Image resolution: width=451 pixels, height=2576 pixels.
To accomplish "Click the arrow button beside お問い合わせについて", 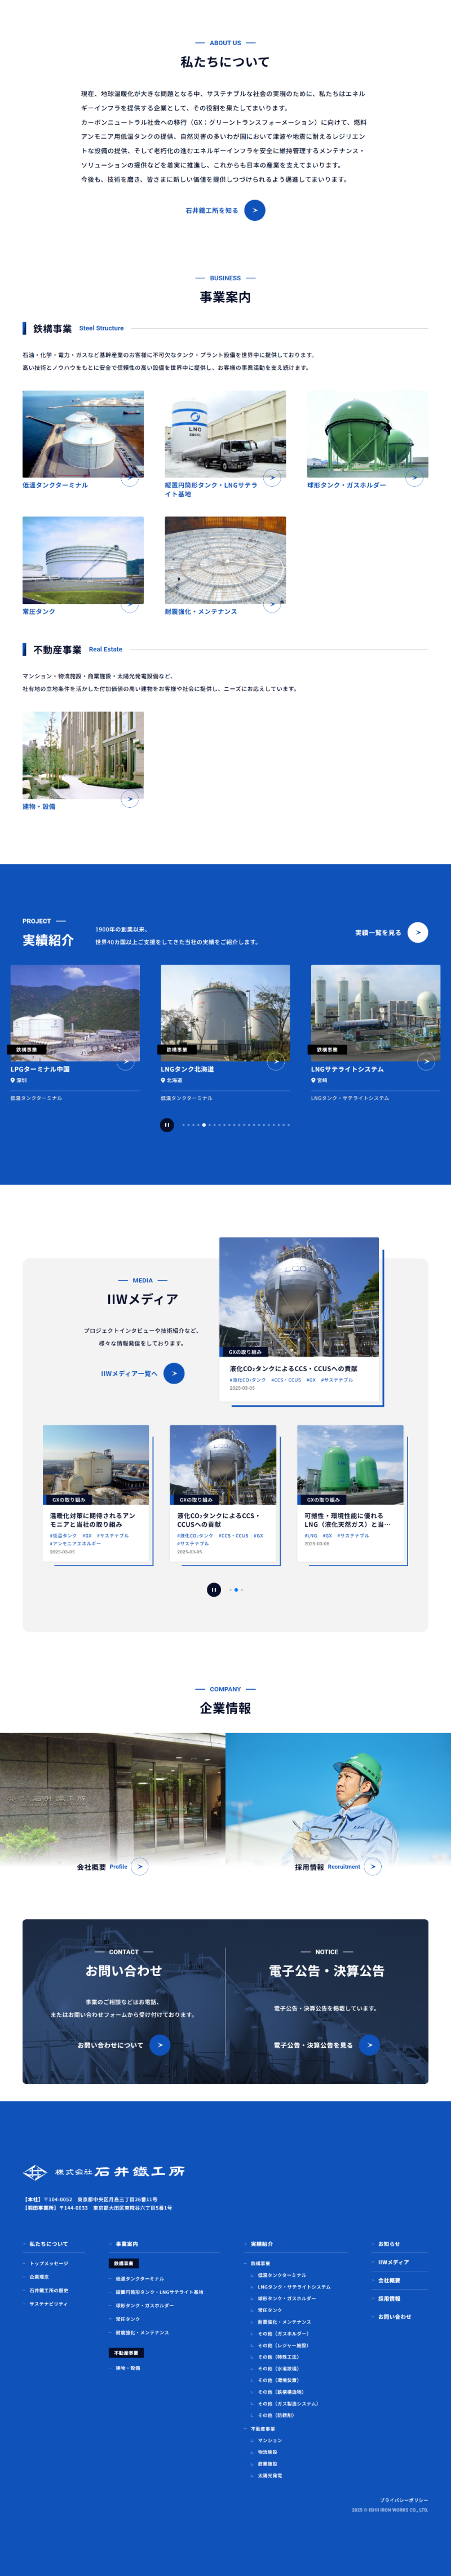I will click(160, 2045).
